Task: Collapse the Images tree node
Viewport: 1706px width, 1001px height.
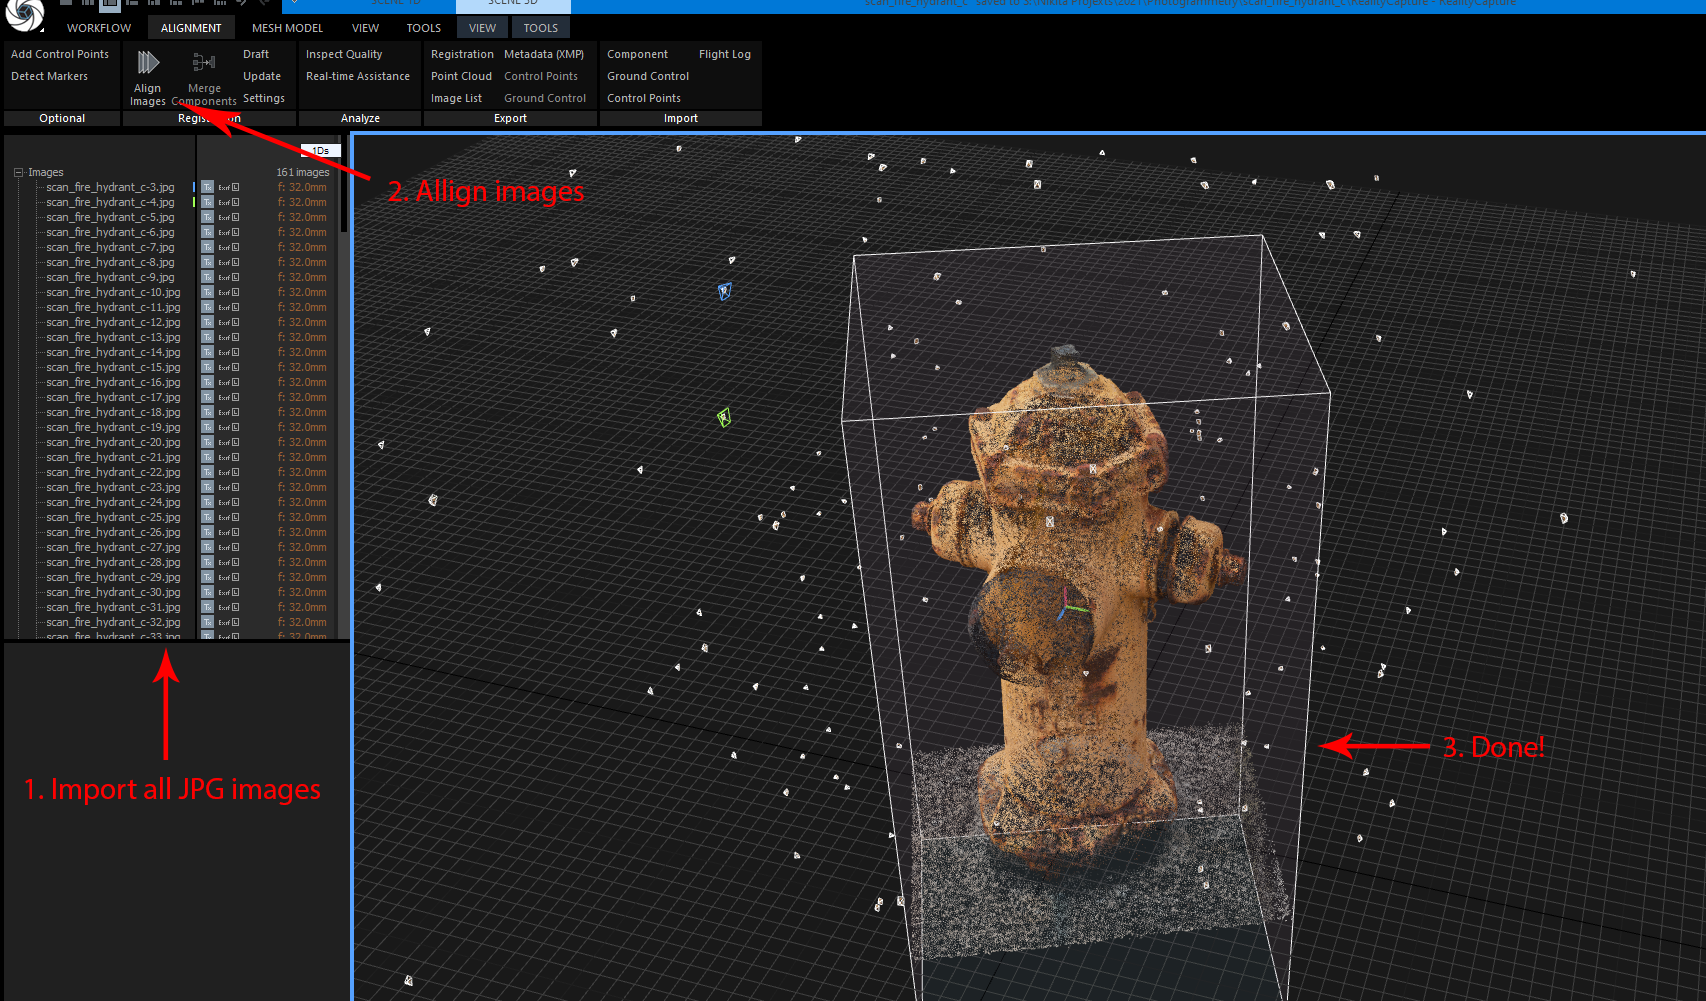Action: point(18,172)
